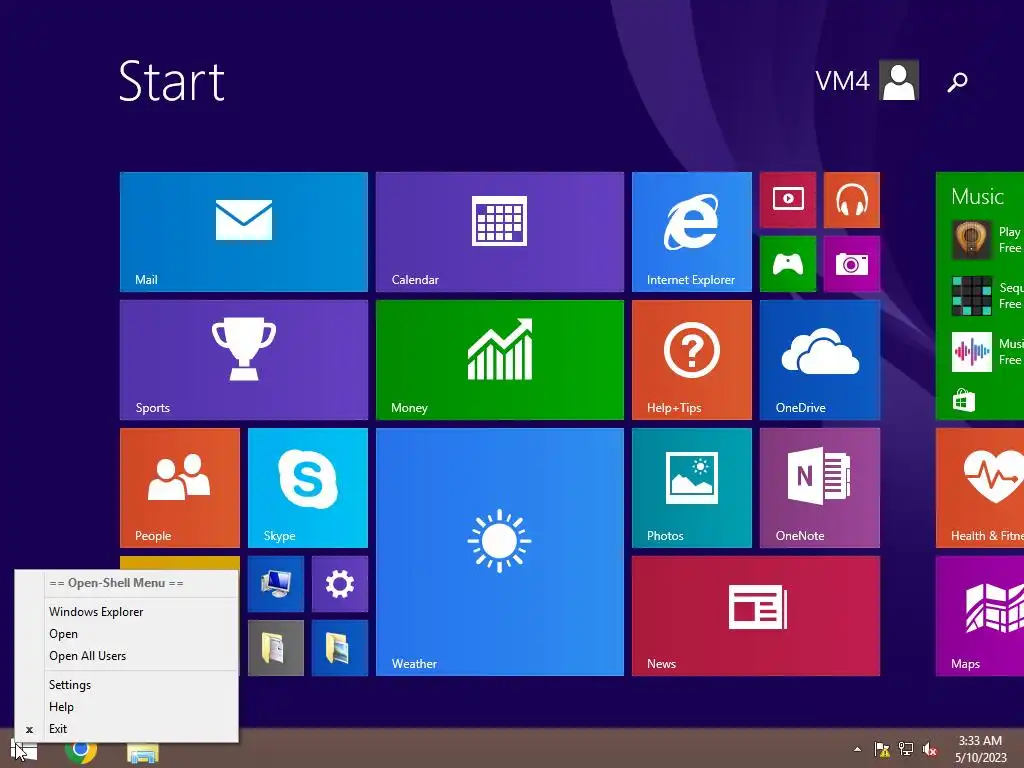Open the Weather tile

click(x=500, y=552)
